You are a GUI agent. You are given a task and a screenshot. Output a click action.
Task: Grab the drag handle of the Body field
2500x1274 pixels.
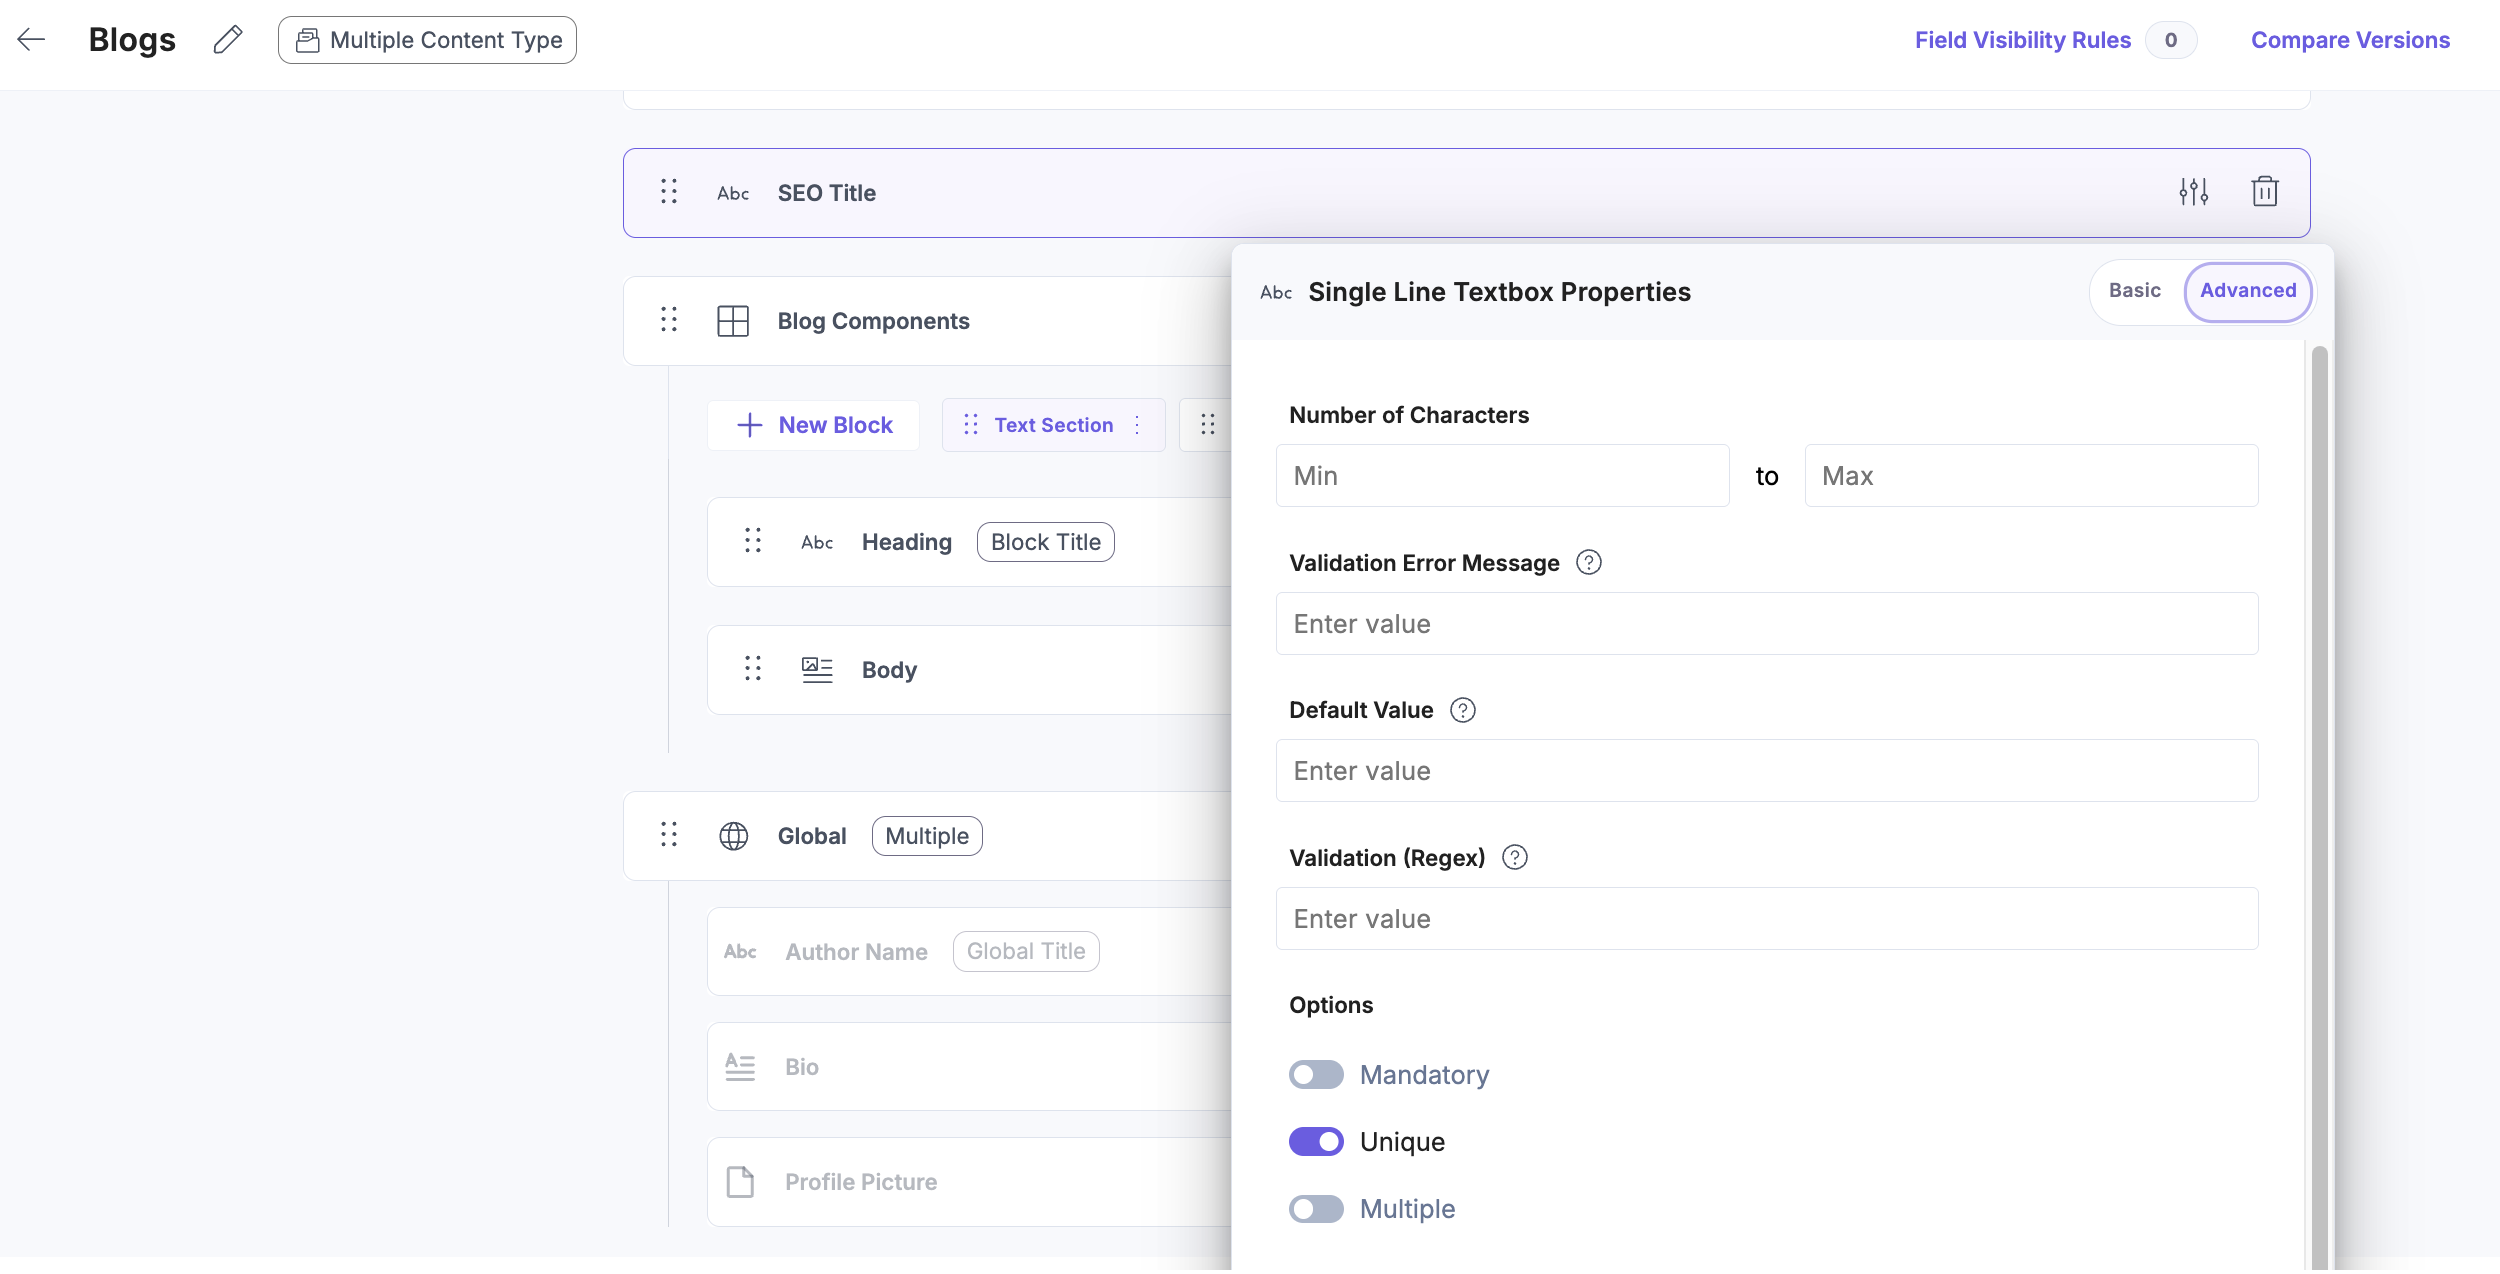pos(753,669)
